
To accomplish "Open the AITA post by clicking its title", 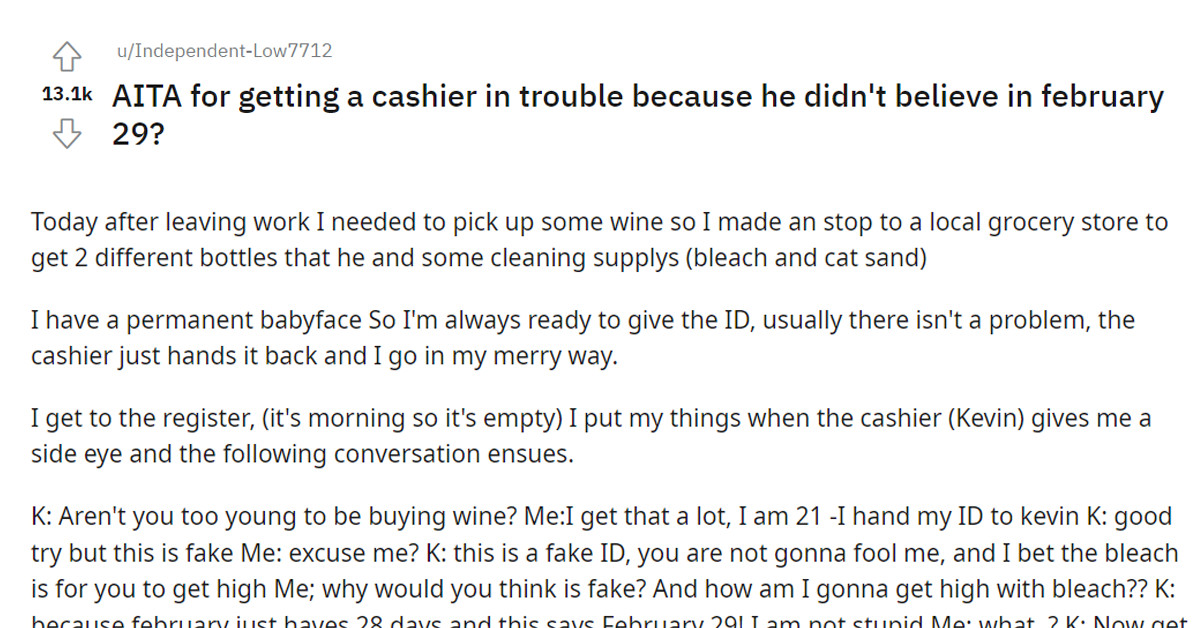I will coord(600,96).
